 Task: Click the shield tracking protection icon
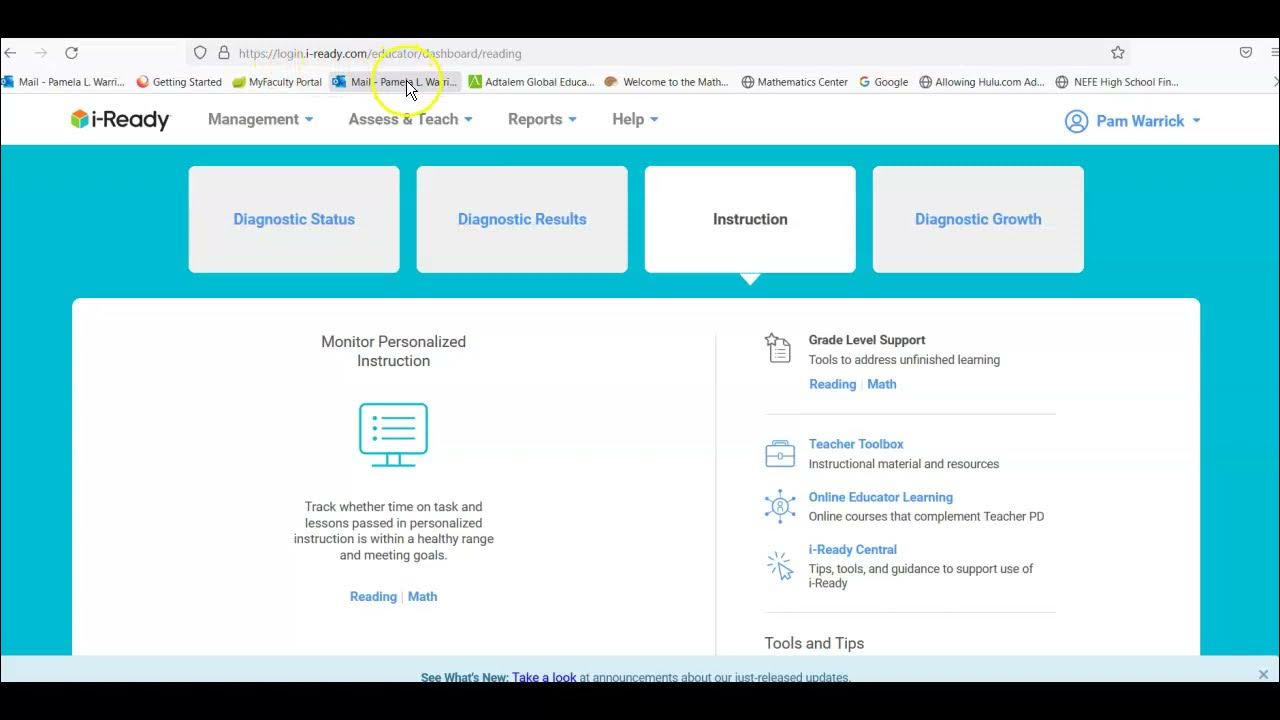pos(200,53)
